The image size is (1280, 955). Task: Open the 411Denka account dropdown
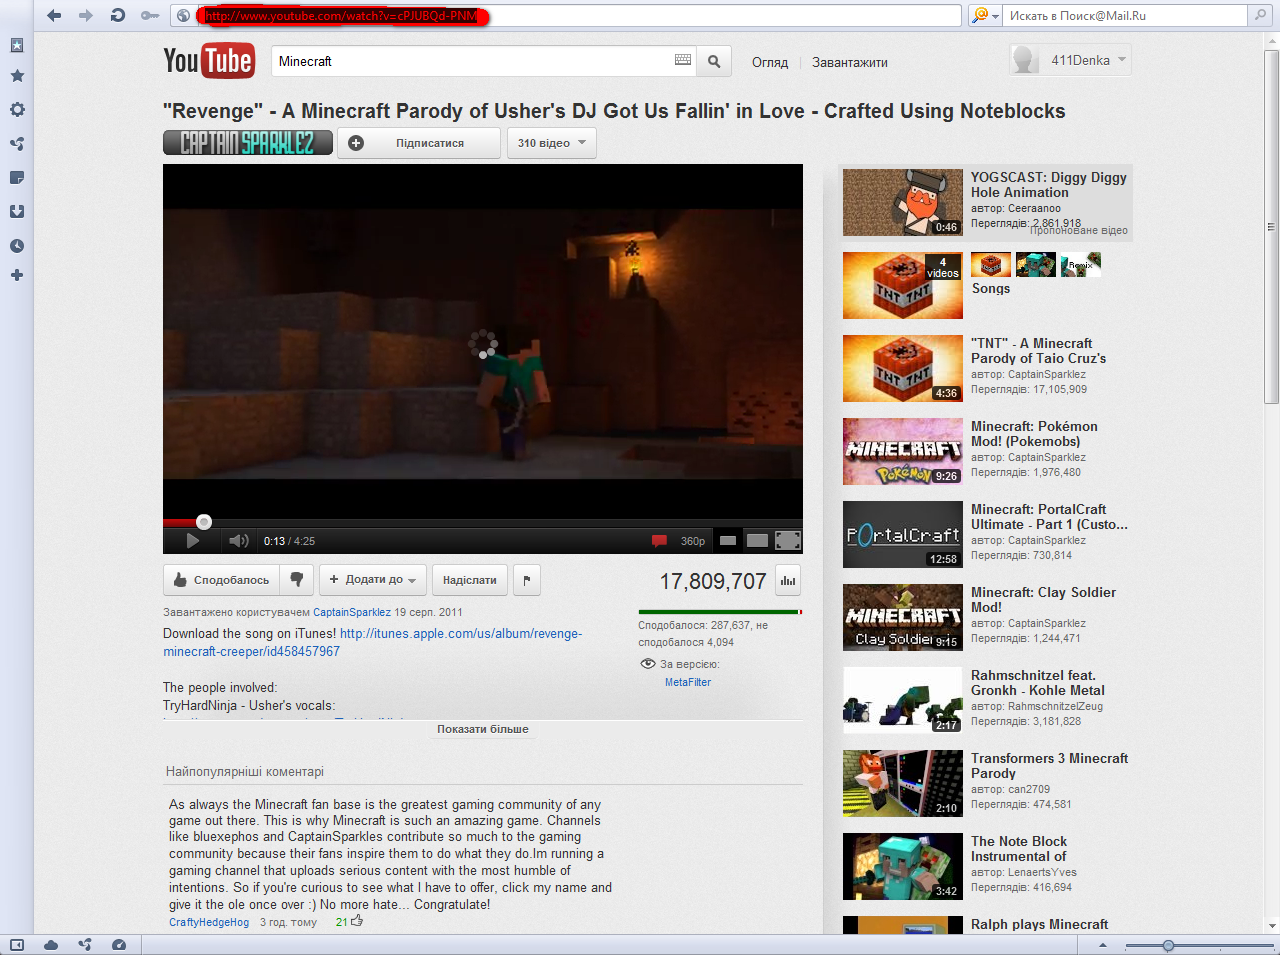[1070, 60]
